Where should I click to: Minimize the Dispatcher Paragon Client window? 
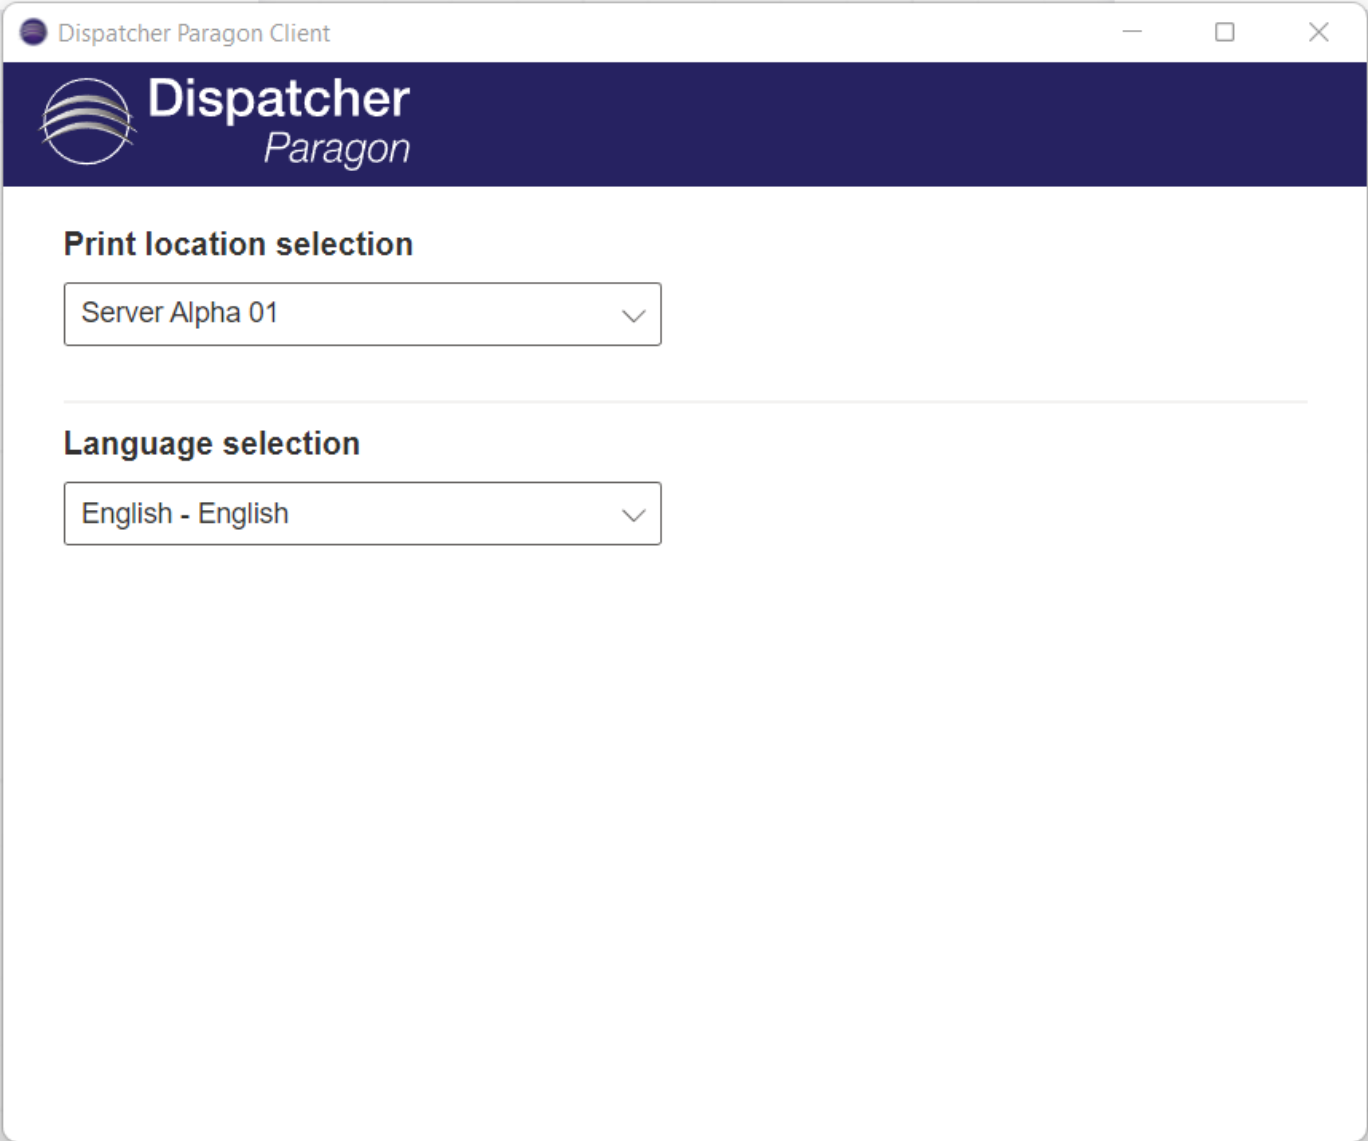pos(1132,32)
